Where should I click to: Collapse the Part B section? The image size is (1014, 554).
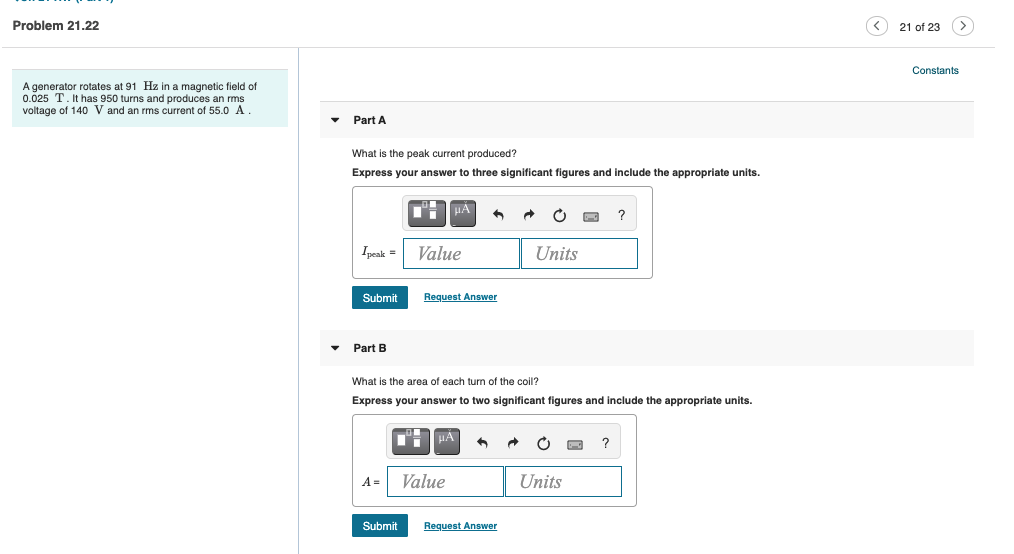(x=335, y=348)
